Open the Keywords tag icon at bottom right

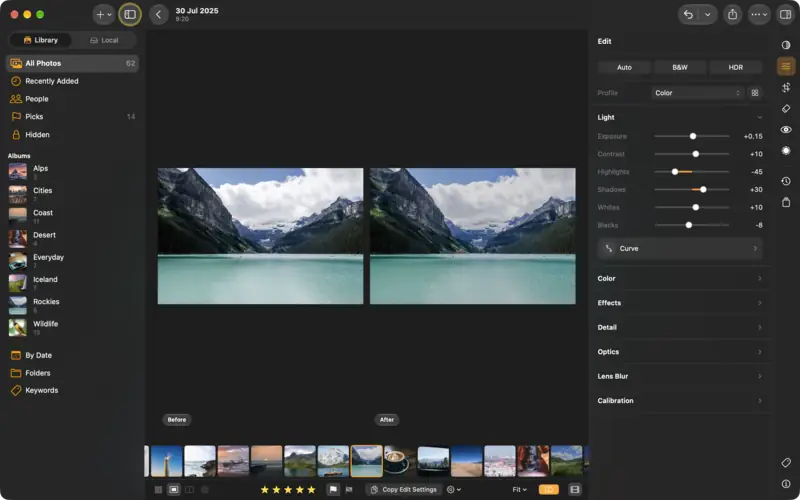coord(786,462)
